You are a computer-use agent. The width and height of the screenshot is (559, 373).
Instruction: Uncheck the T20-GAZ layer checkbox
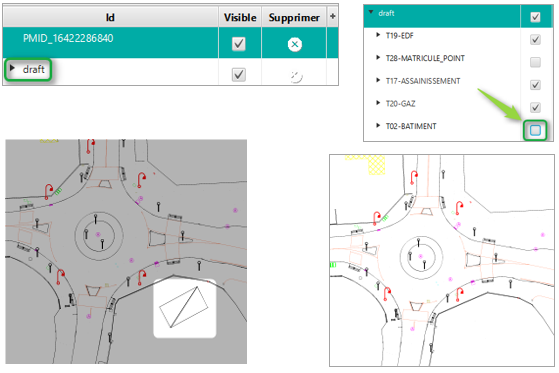tap(535, 107)
